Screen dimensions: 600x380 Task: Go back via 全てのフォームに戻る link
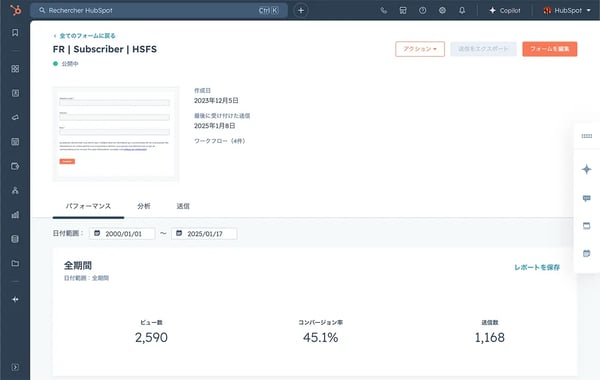pyautogui.click(x=85, y=36)
